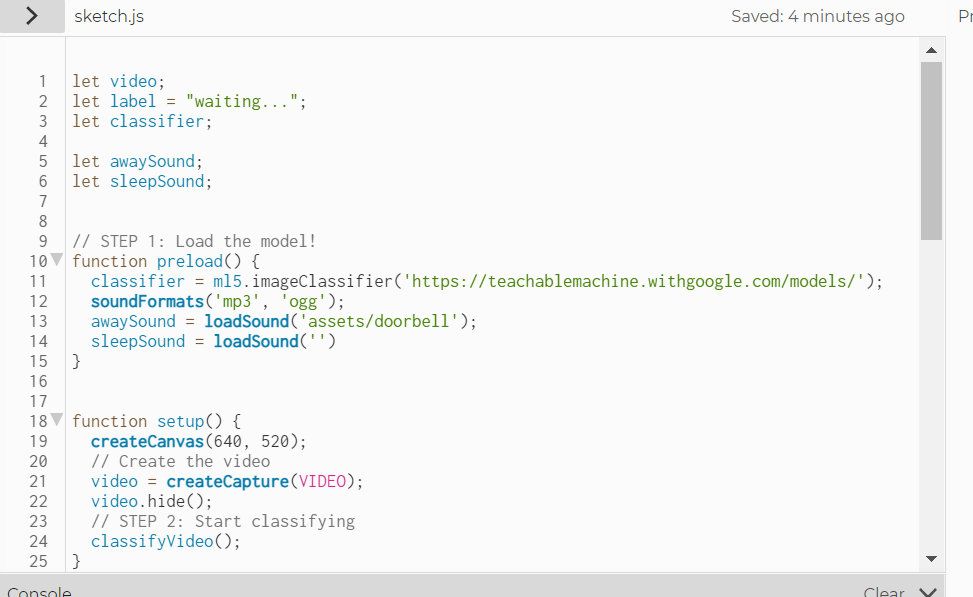This screenshot has height=597, width=973.
Task: Click the "Saved: 4 minutes ago" status
Action: (817, 16)
